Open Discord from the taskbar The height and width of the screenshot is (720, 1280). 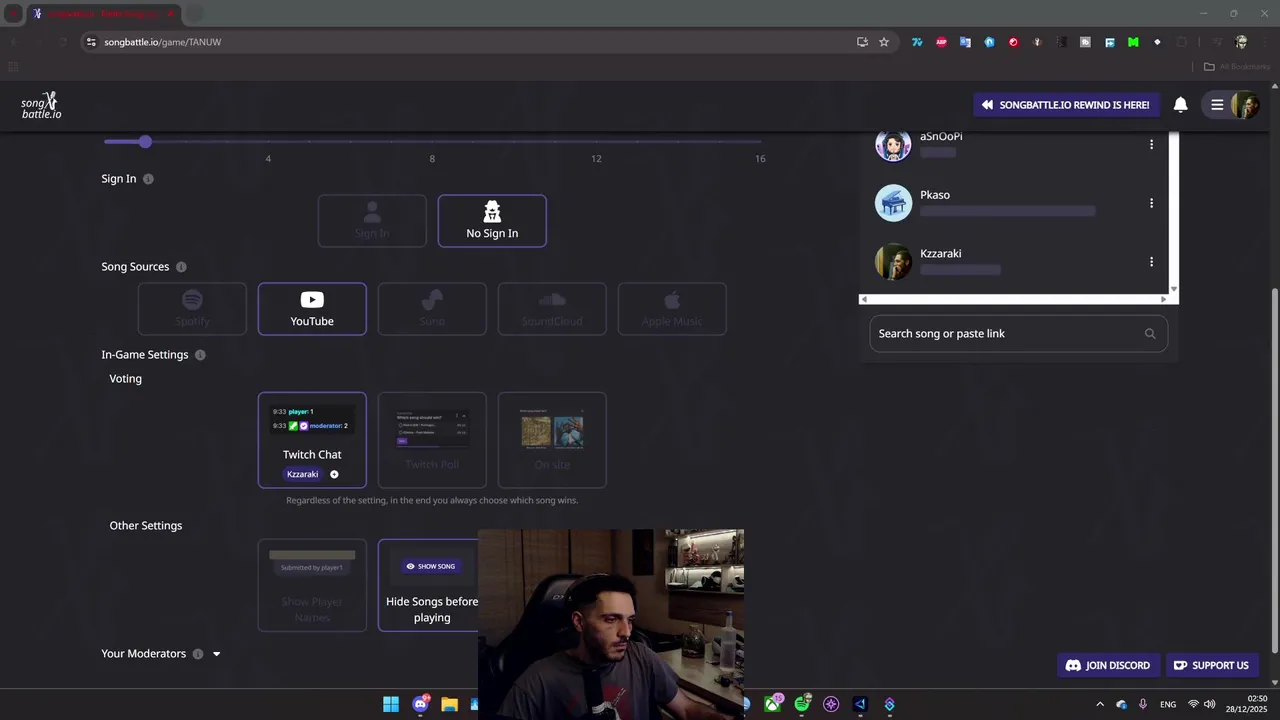(x=420, y=704)
